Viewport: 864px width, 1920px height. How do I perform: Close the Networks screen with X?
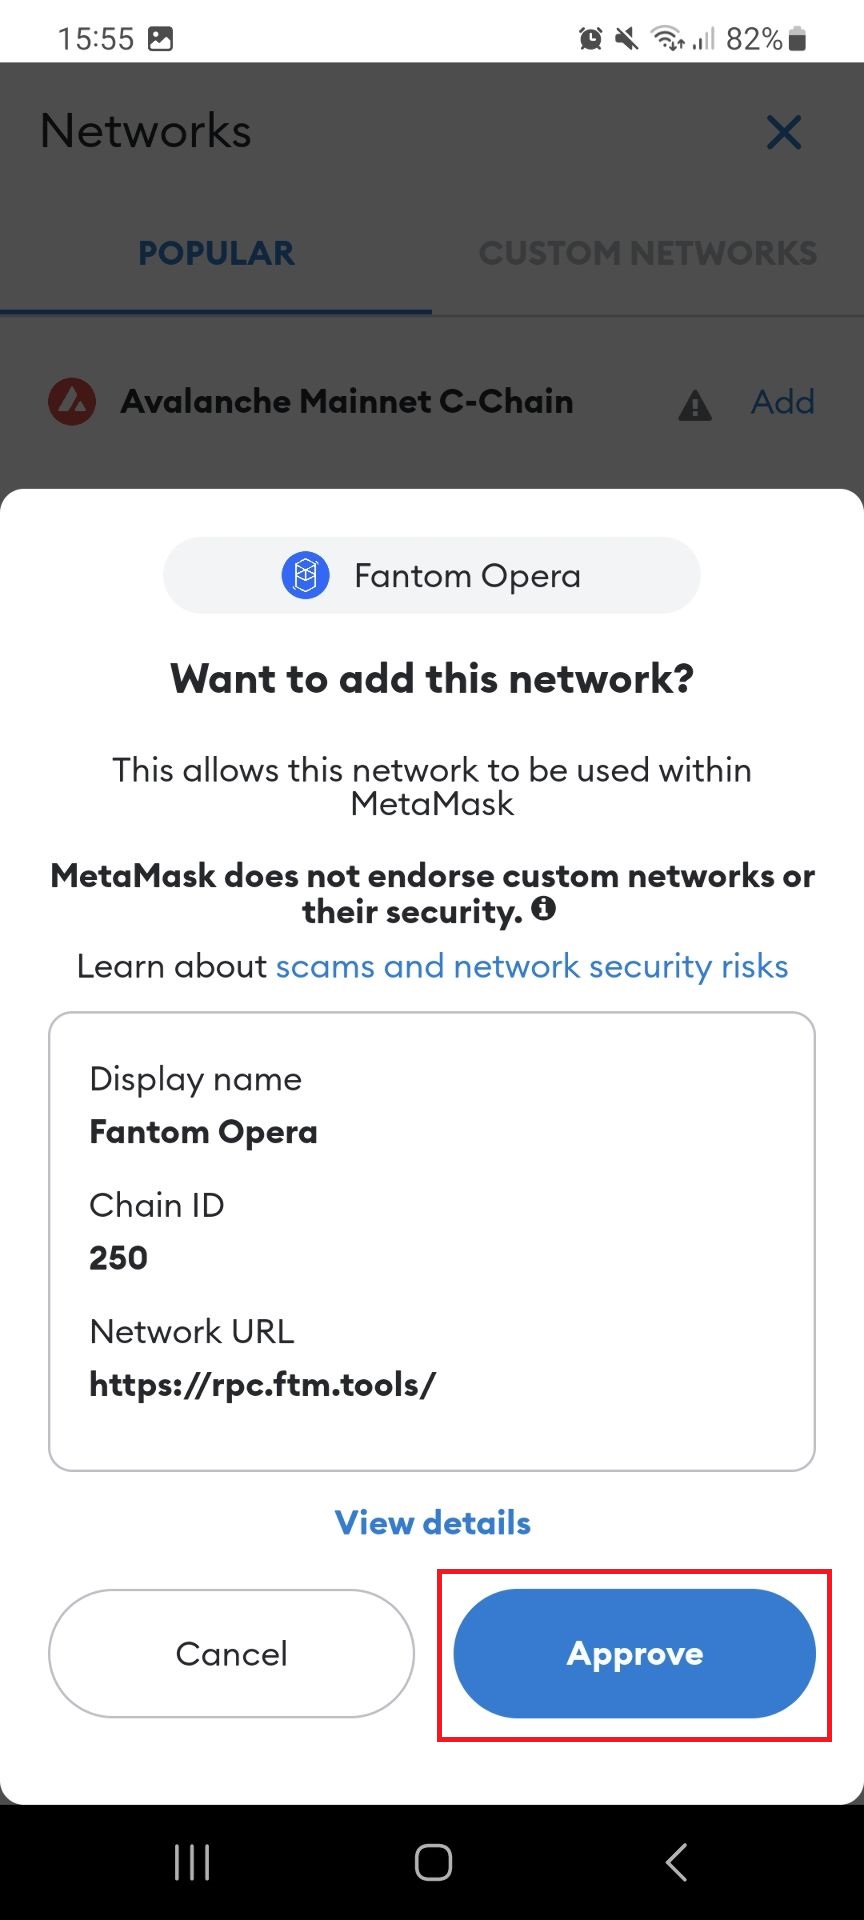[x=783, y=132]
